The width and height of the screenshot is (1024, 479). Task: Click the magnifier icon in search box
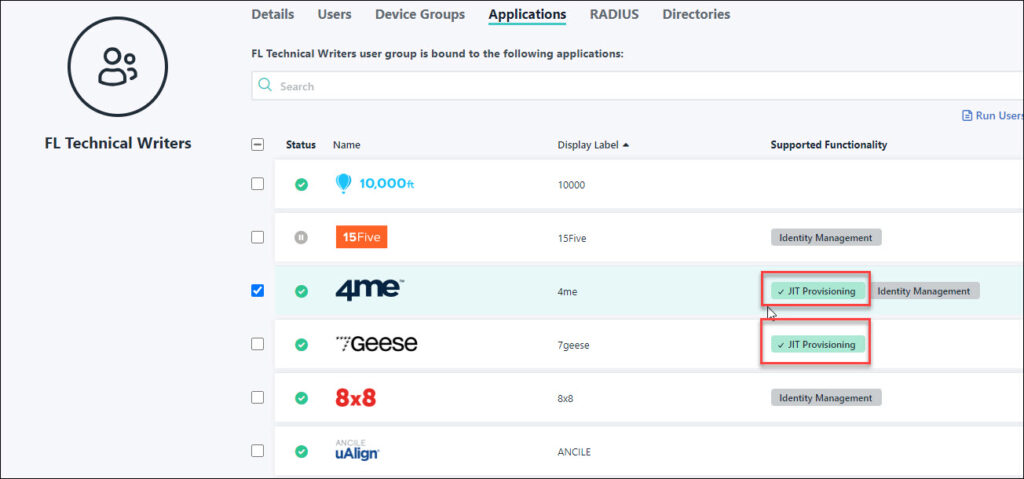point(265,86)
